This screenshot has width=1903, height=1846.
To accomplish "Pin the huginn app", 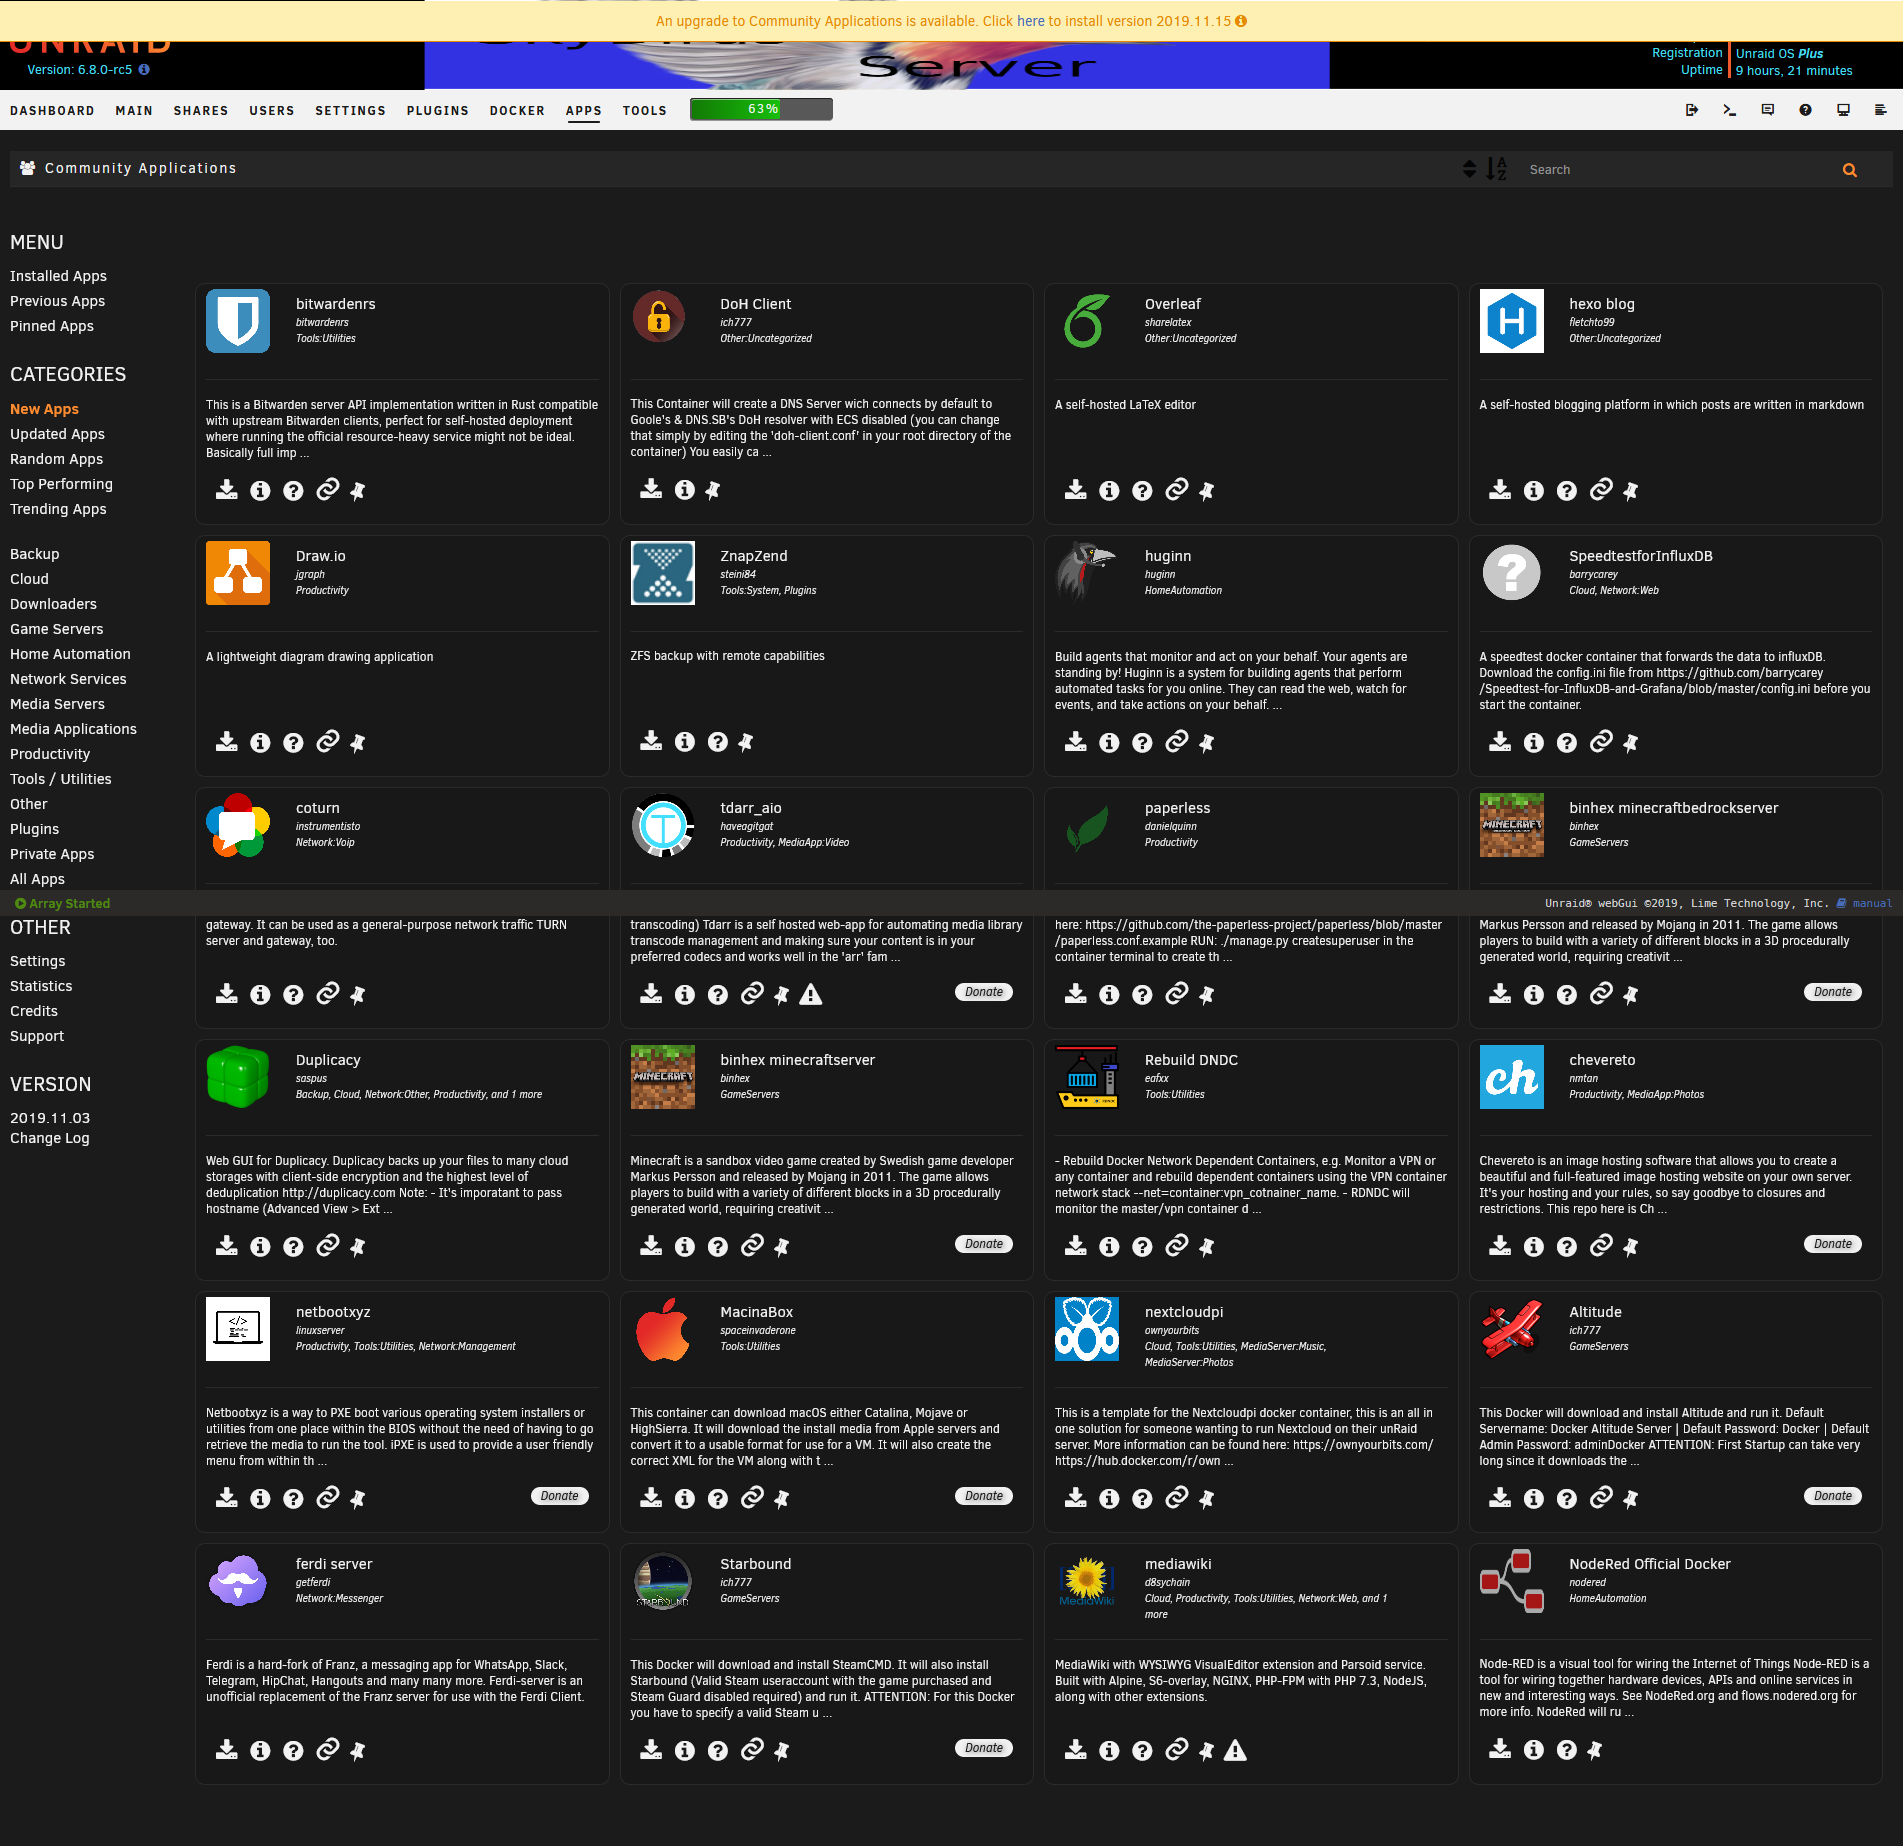I will 1207,742.
